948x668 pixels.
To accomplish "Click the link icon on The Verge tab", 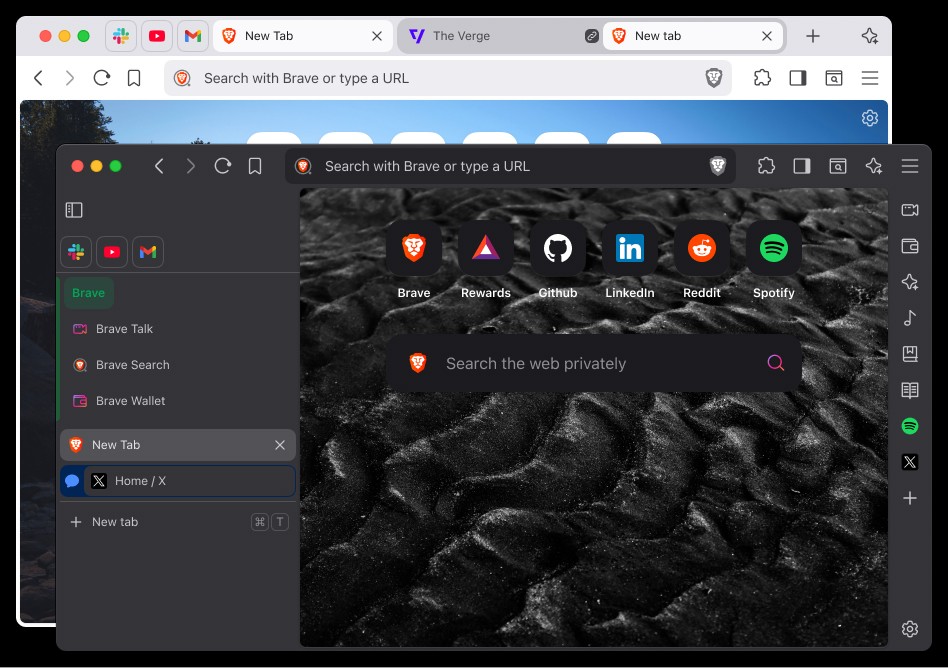I will pyautogui.click(x=591, y=36).
